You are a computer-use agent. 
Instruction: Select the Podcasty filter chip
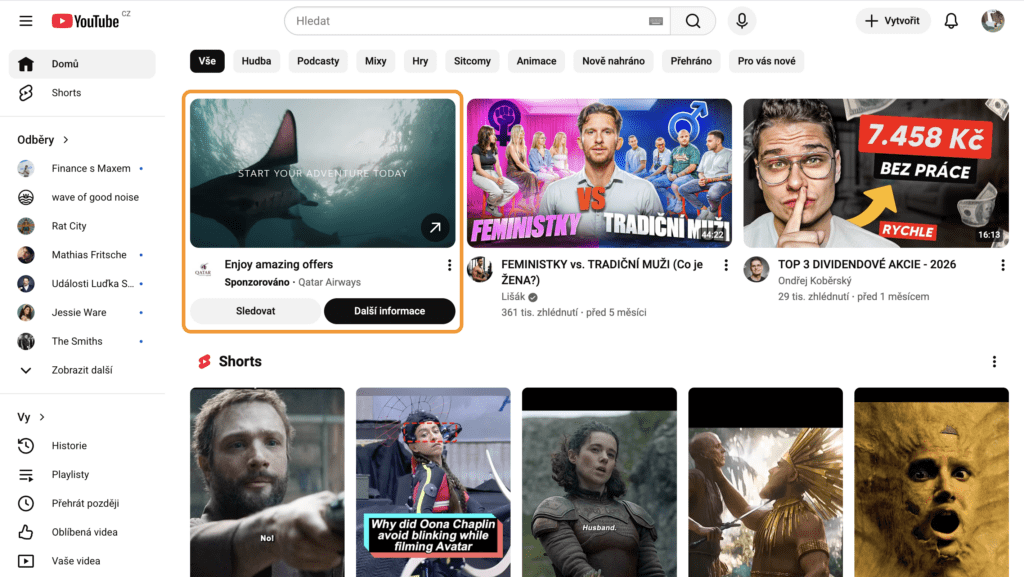pos(318,61)
